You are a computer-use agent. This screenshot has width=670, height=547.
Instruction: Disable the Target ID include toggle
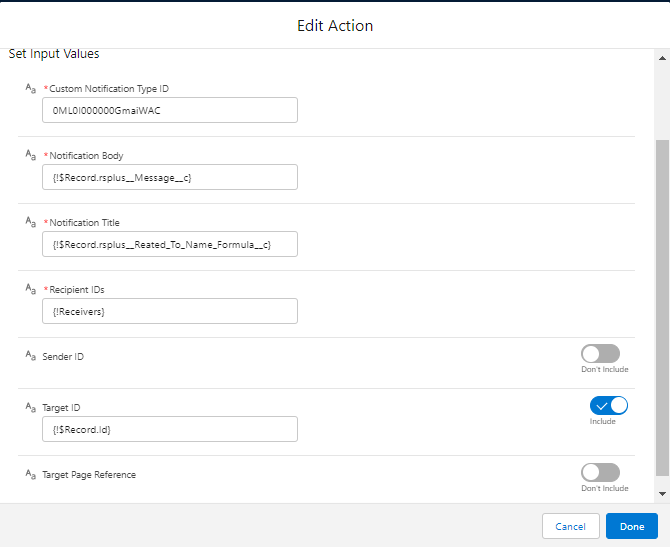[x=608, y=405]
